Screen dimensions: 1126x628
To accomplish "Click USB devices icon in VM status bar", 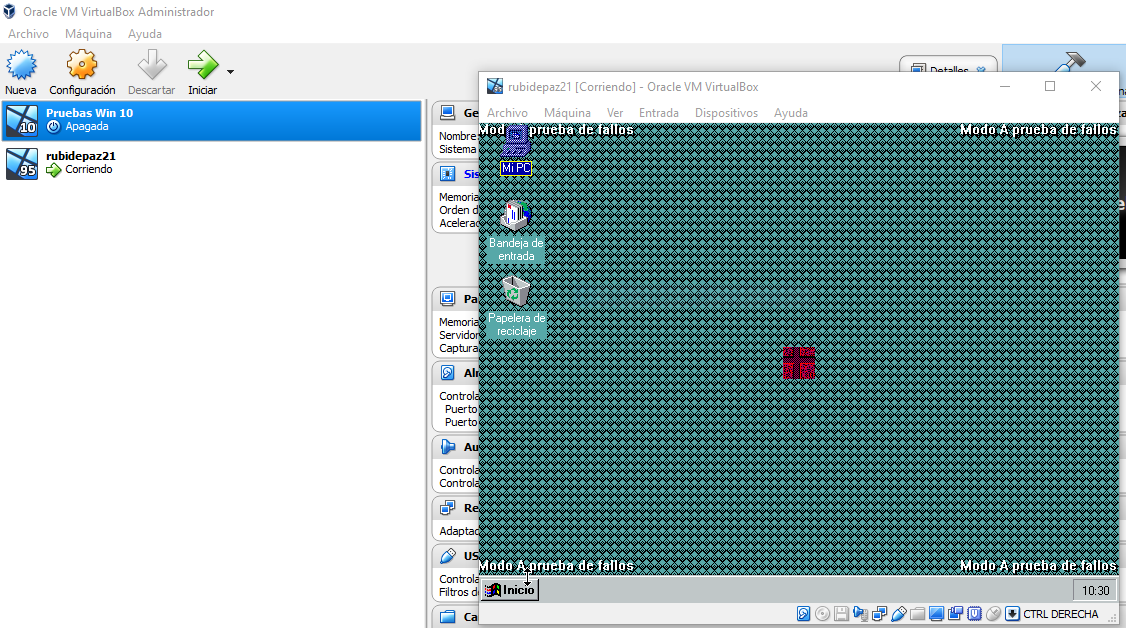I will coord(898,614).
